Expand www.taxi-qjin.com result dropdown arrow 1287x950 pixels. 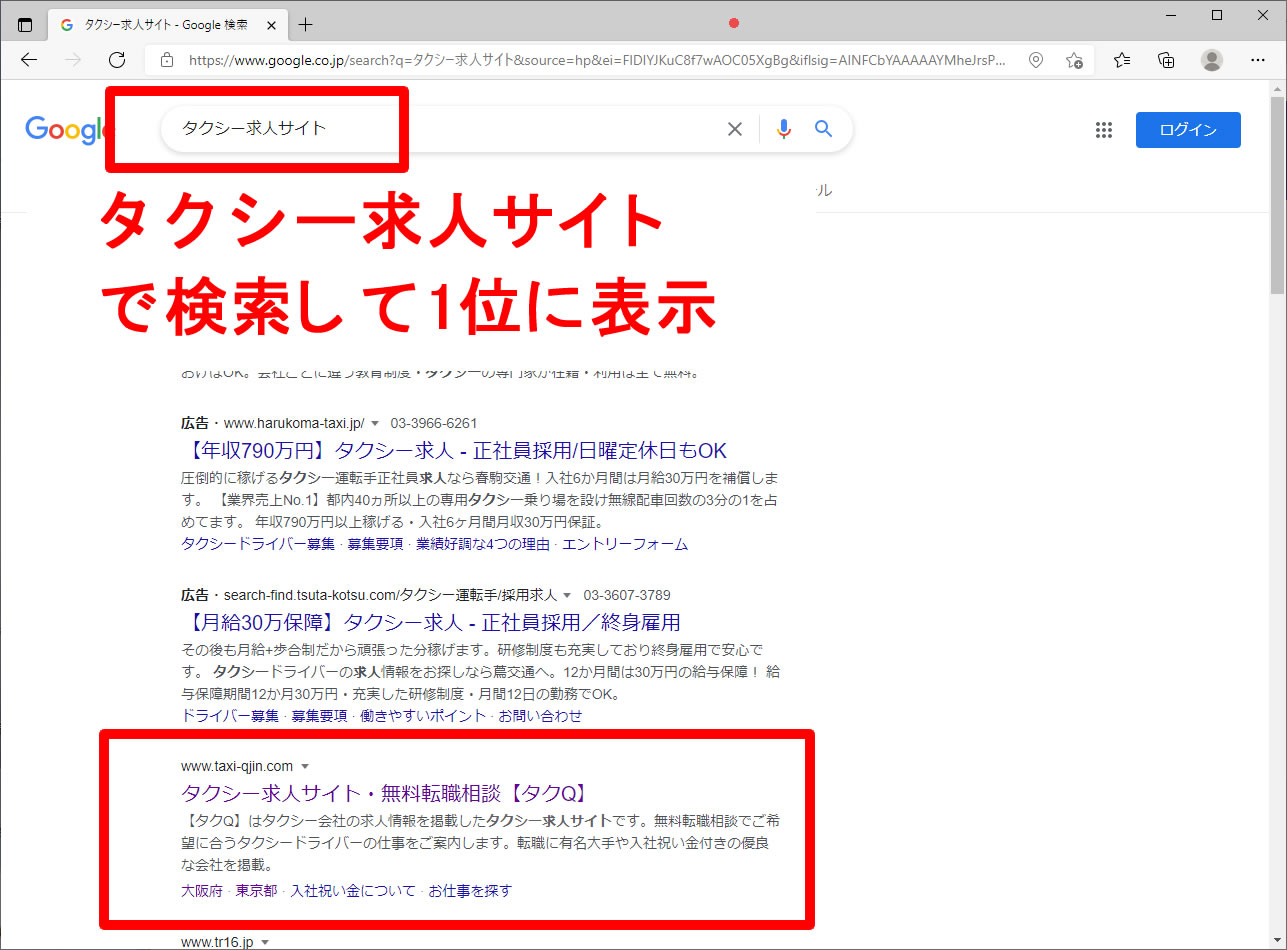click(305, 767)
